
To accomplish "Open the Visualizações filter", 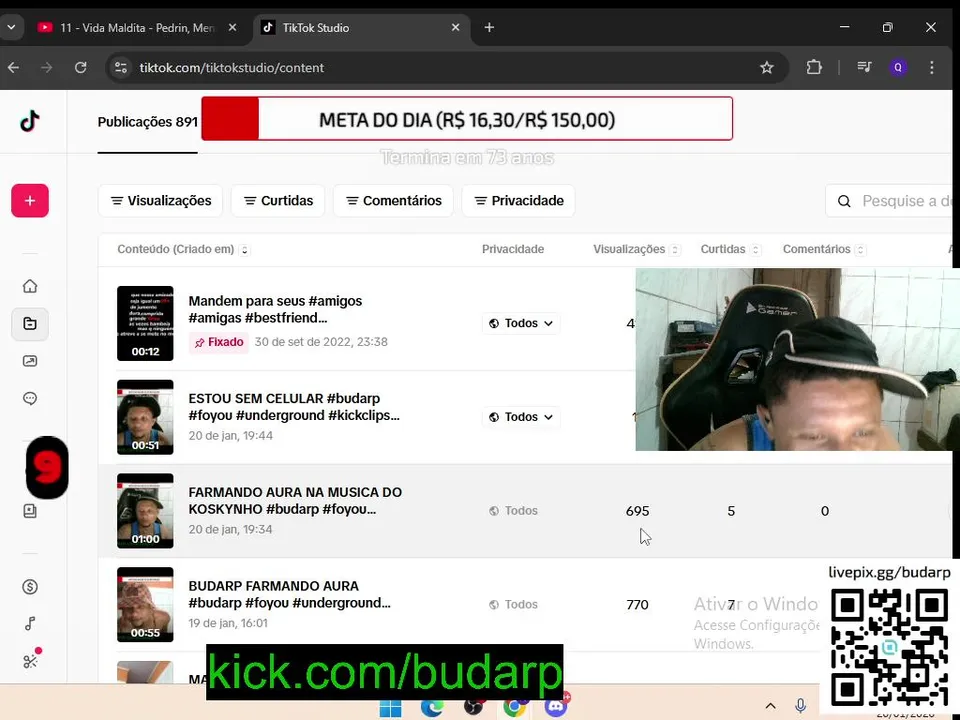I will [x=160, y=201].
